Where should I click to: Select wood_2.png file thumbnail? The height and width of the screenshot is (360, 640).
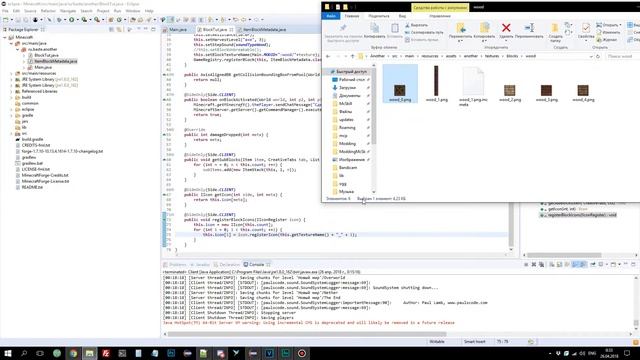[x=510, y=92]
